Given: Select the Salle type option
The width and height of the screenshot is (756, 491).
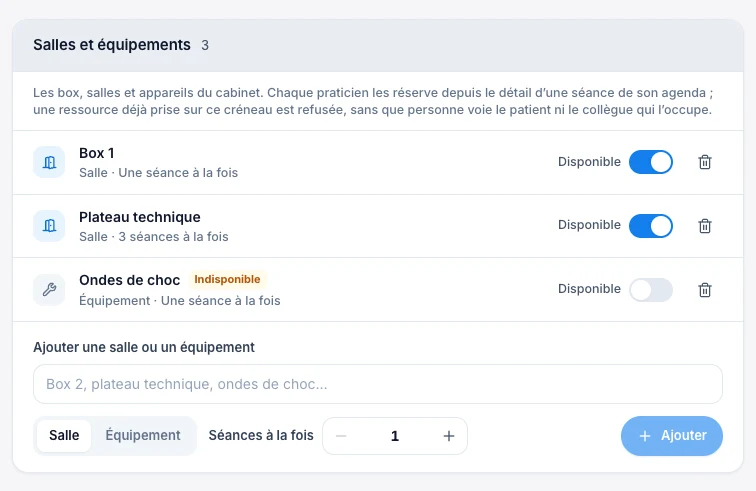Looking at the screenshot, I should (x=64, y=436).
